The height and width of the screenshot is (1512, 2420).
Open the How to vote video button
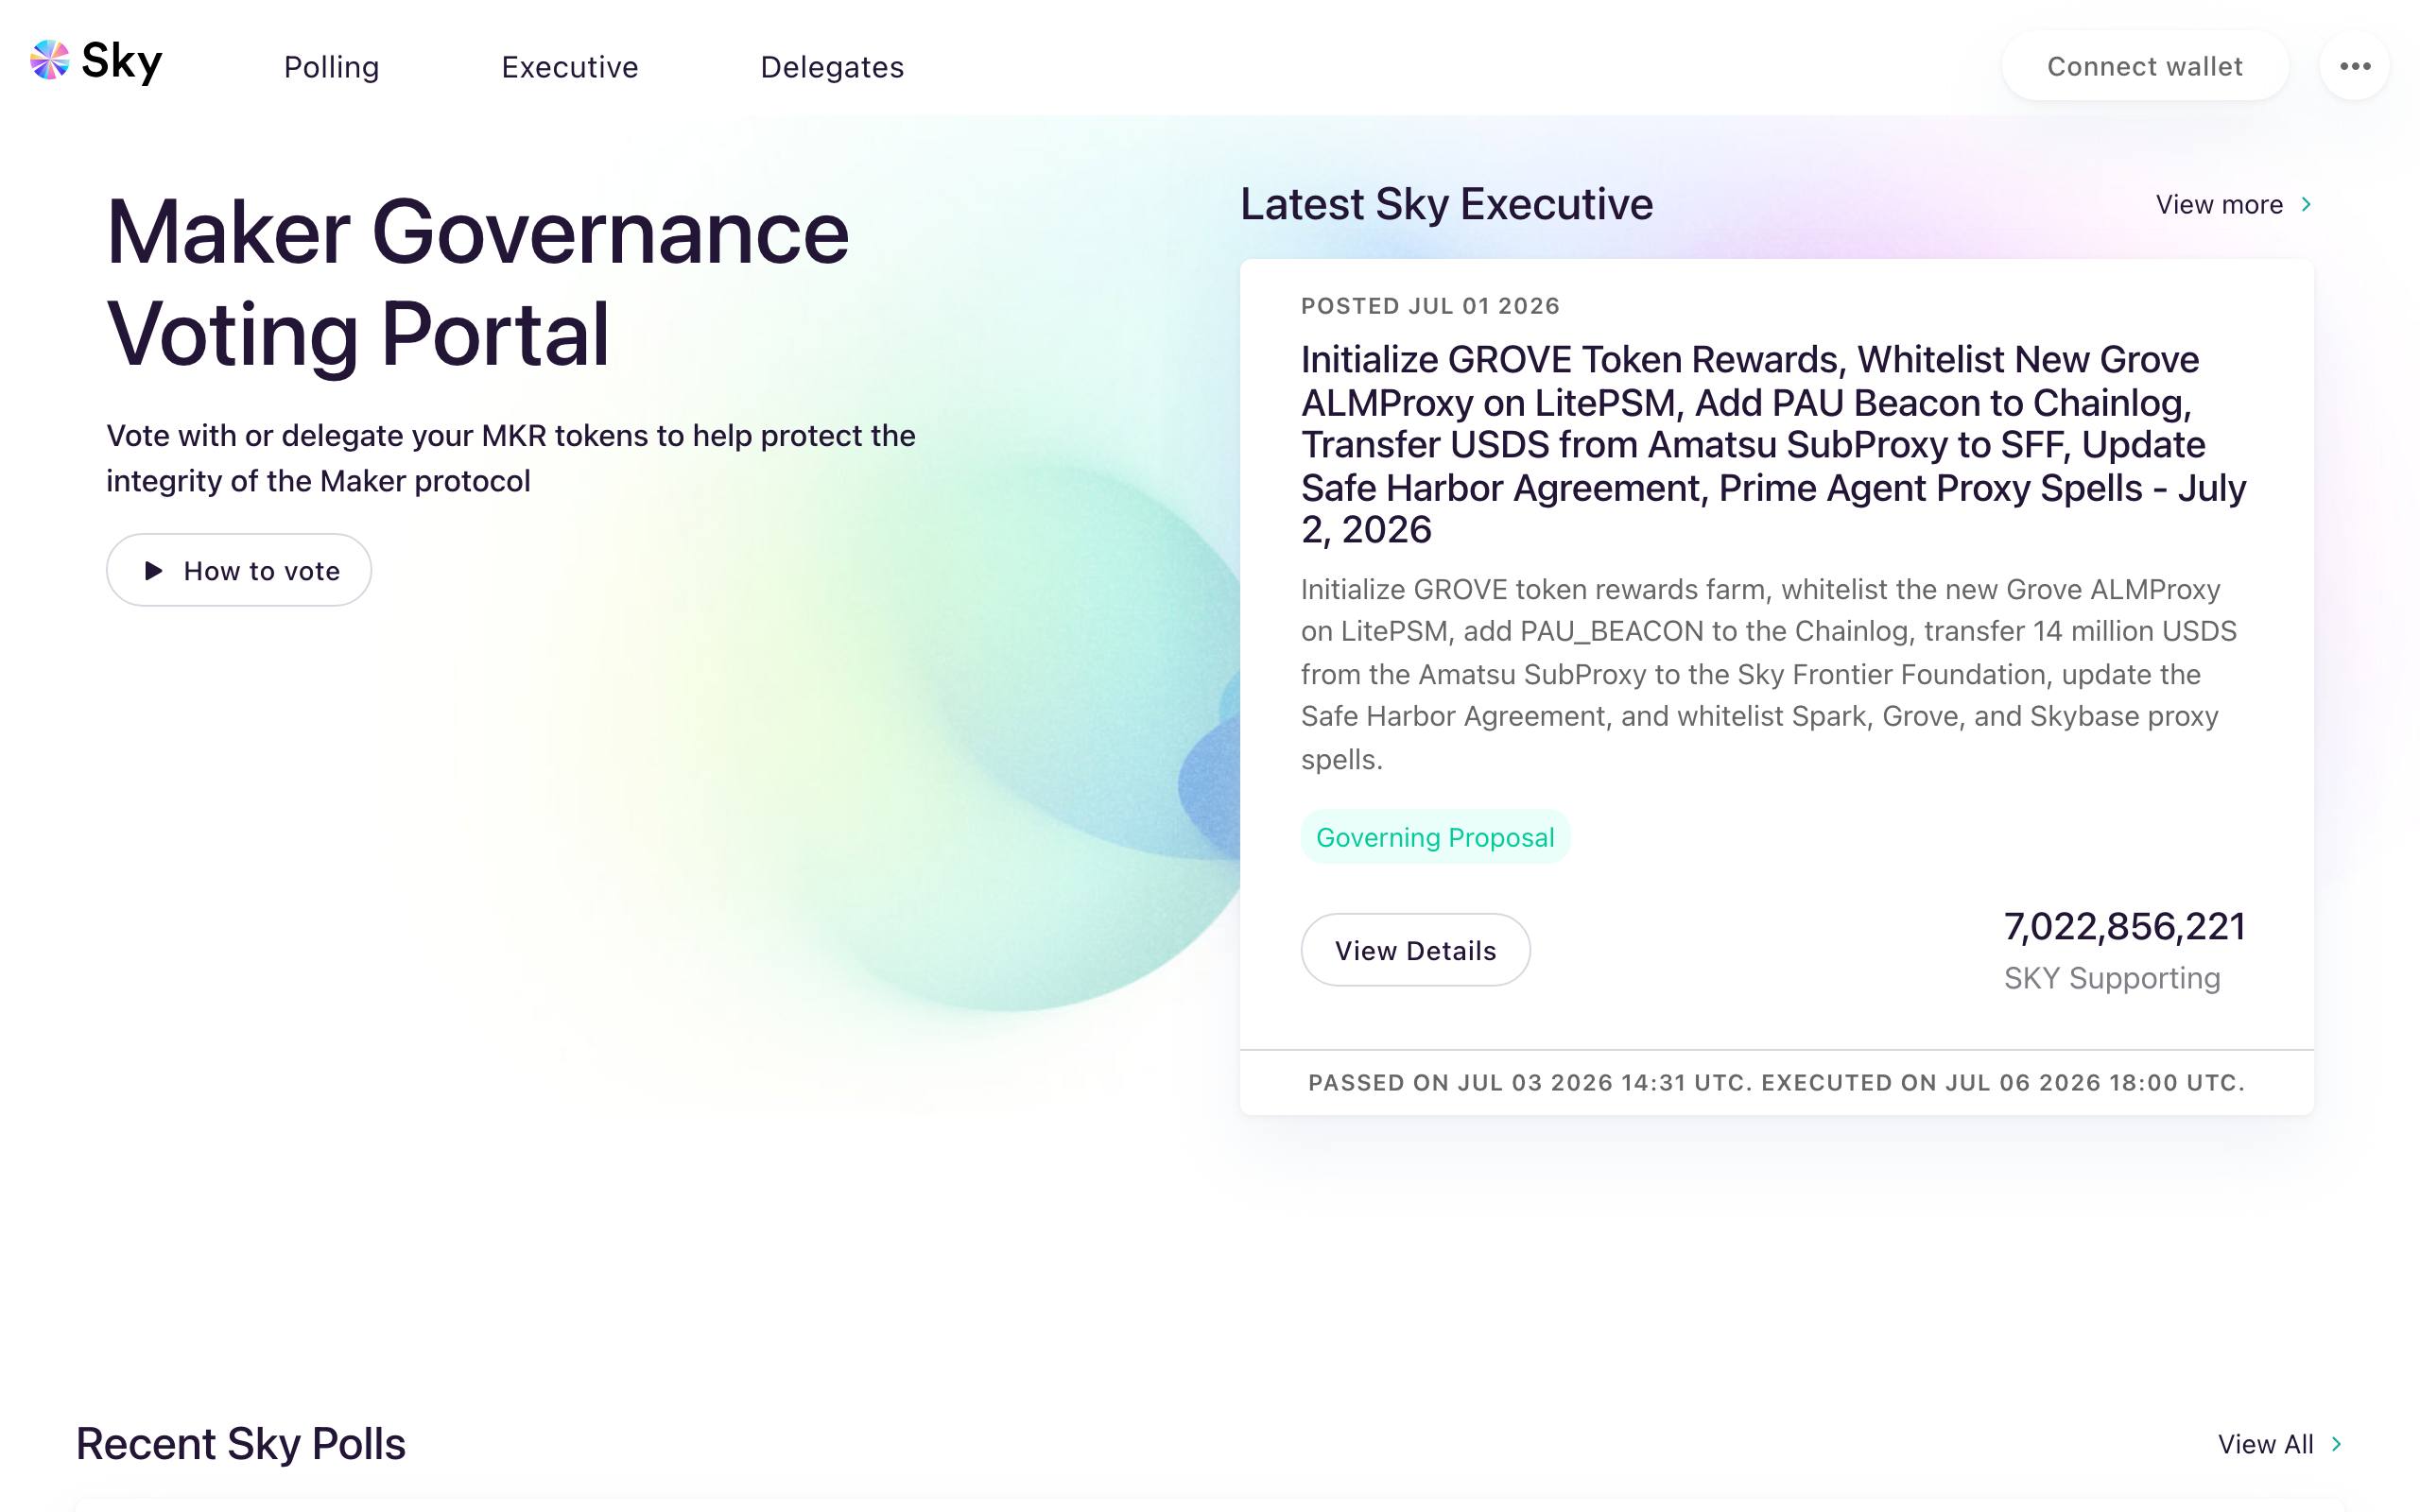(x=239, y=570)
